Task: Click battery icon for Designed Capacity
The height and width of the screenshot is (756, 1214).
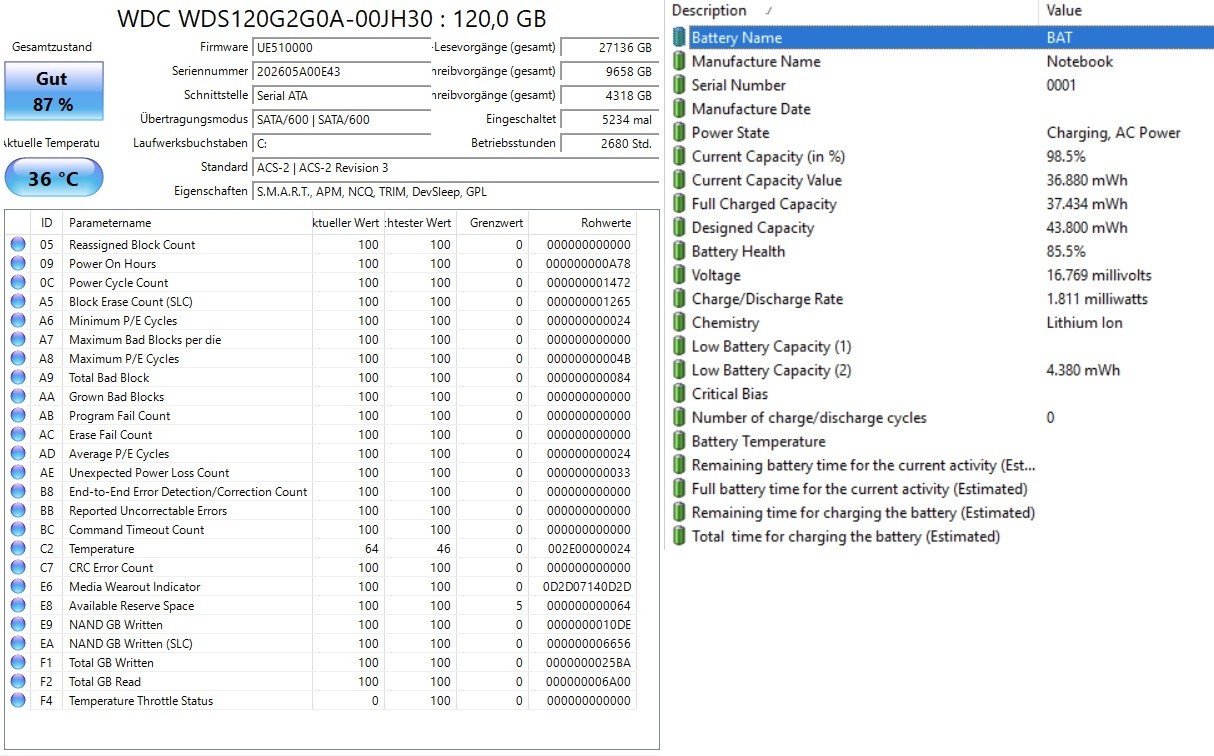Action: [x=680, y=228]
